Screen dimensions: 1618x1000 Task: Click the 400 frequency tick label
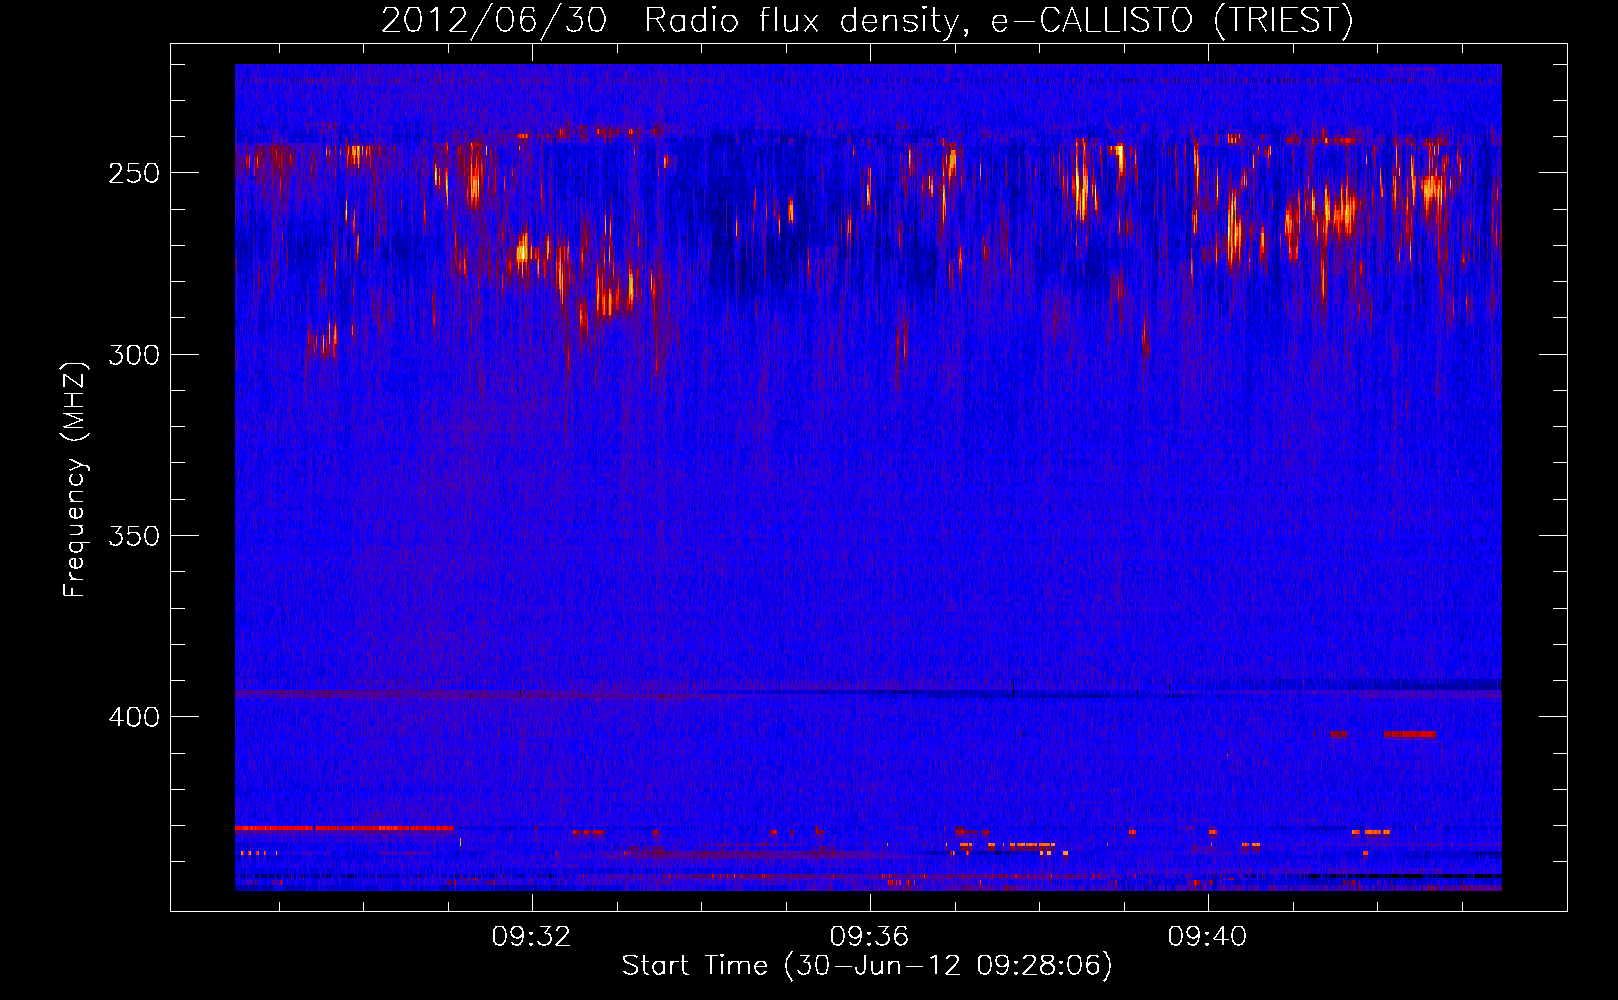click(134, 717)
